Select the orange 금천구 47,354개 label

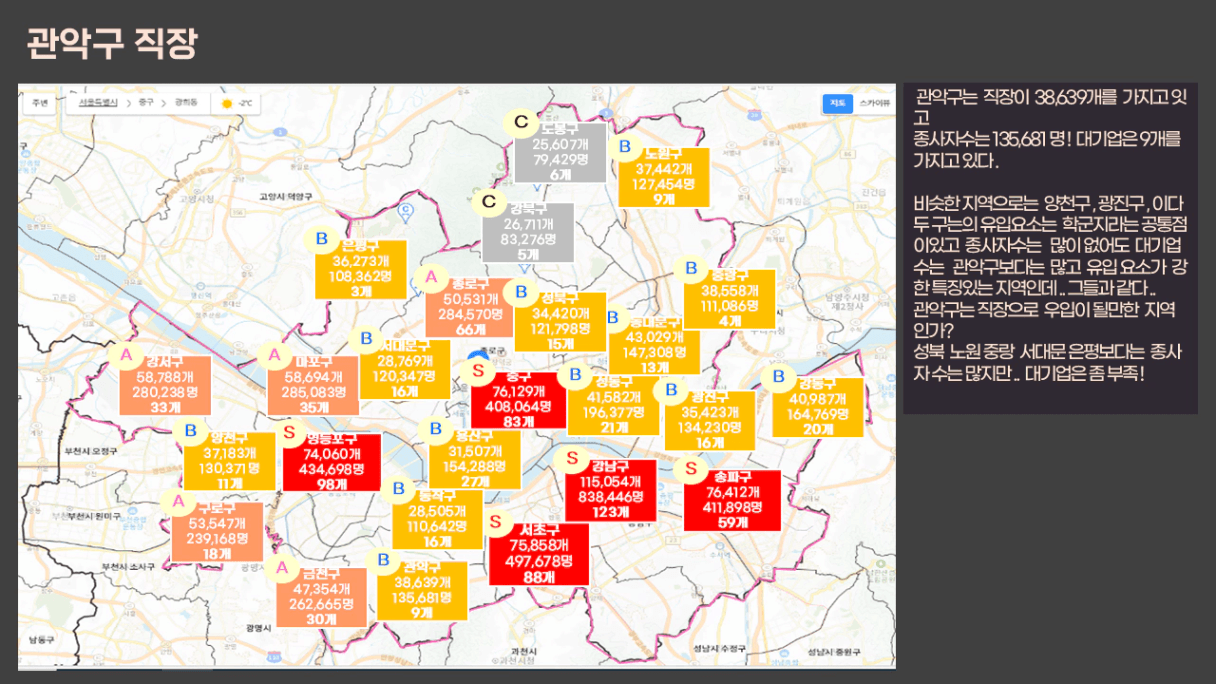[321, 597]
